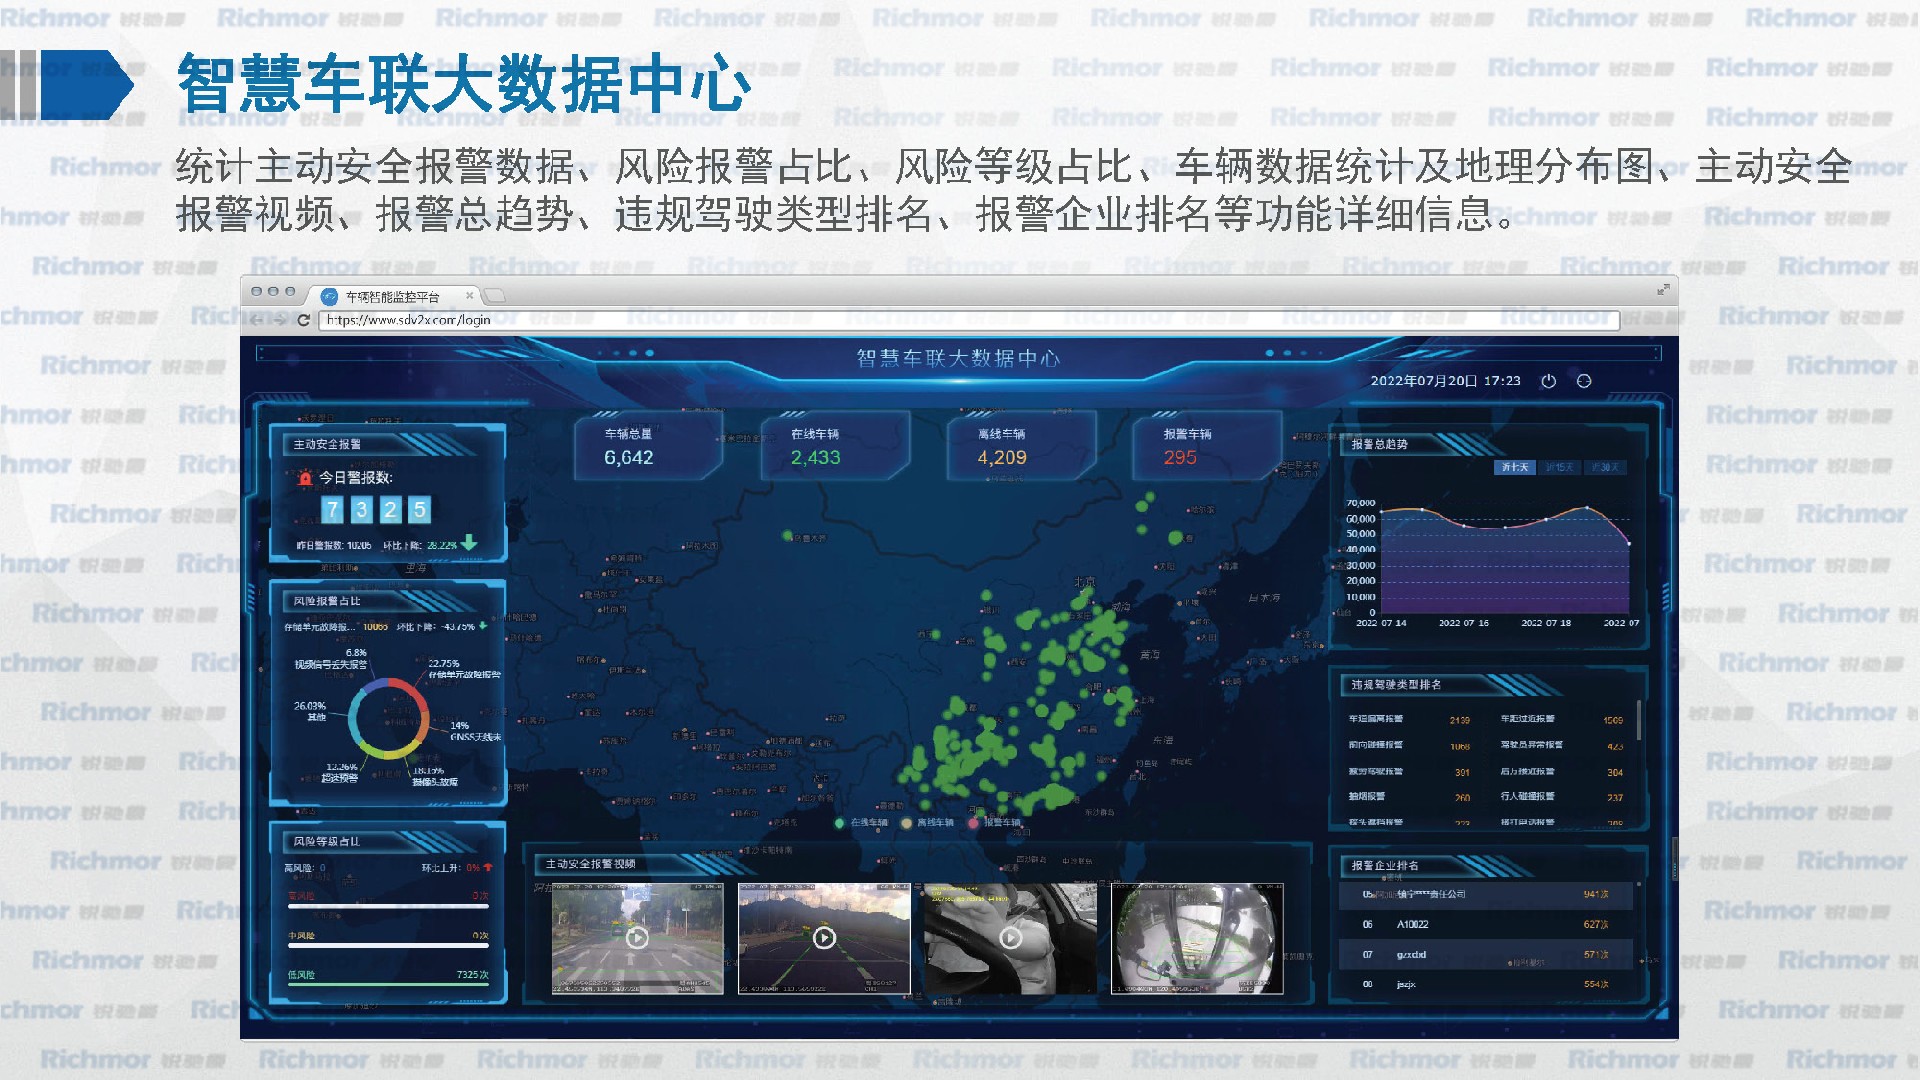Image resolution: width=1920 pixels, height=1080 pixels.
Task: Click the 车辆总量 6,642 card
Action: tap(648, 446)
